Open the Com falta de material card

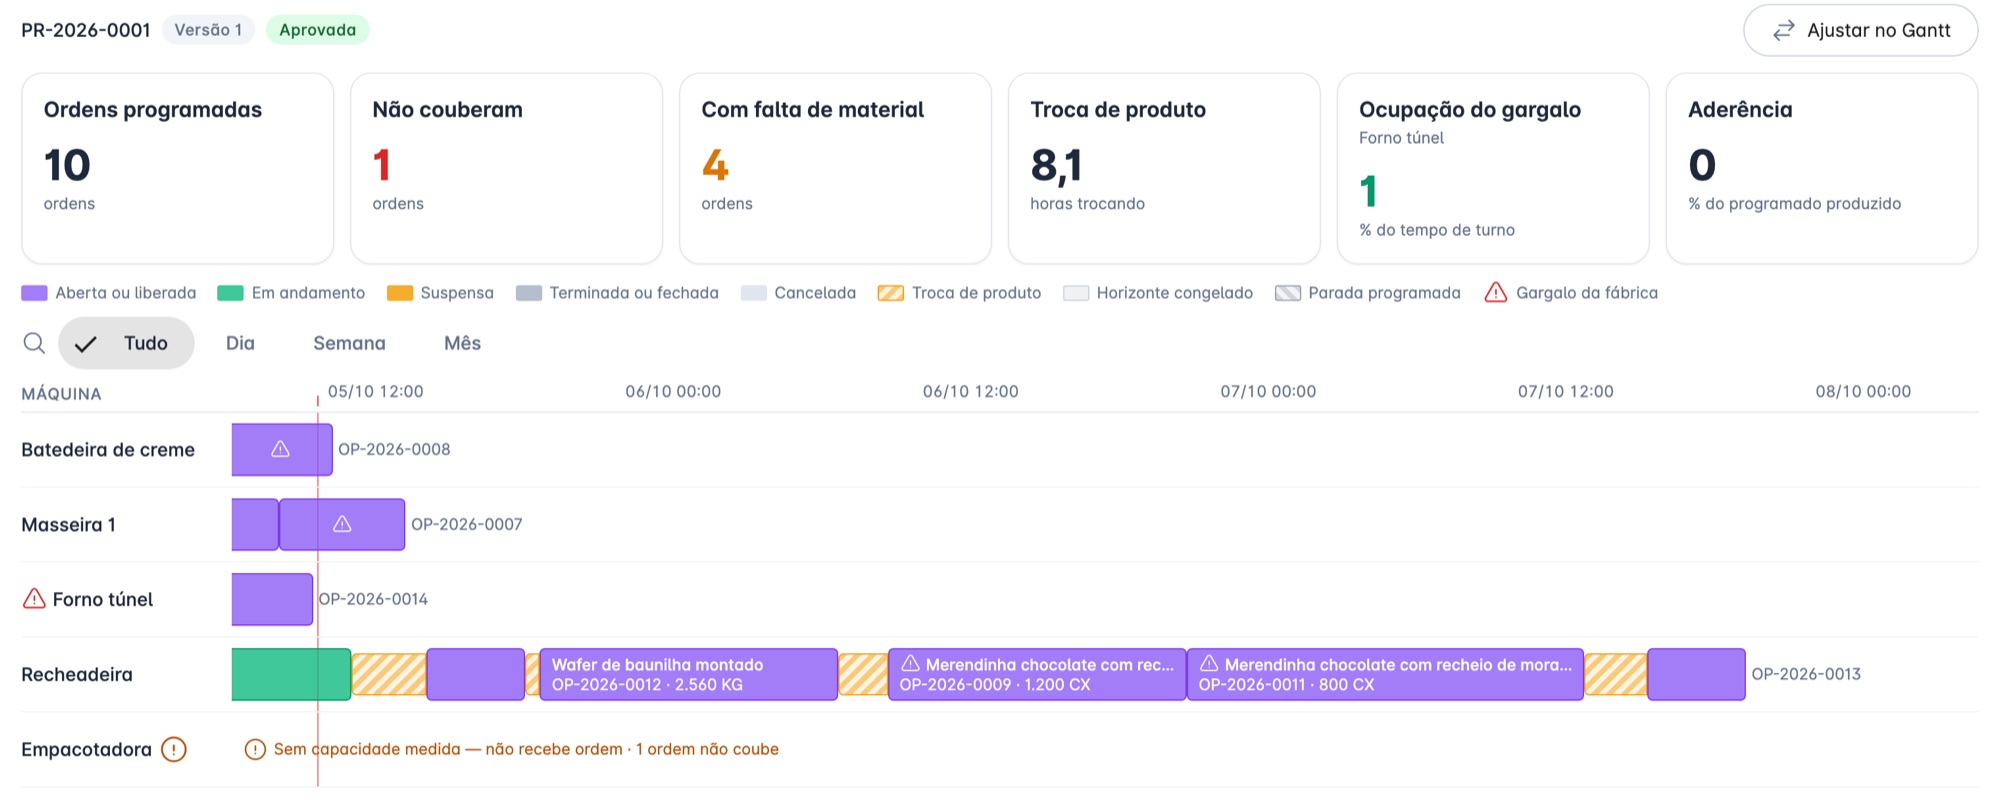click(836, 168)
